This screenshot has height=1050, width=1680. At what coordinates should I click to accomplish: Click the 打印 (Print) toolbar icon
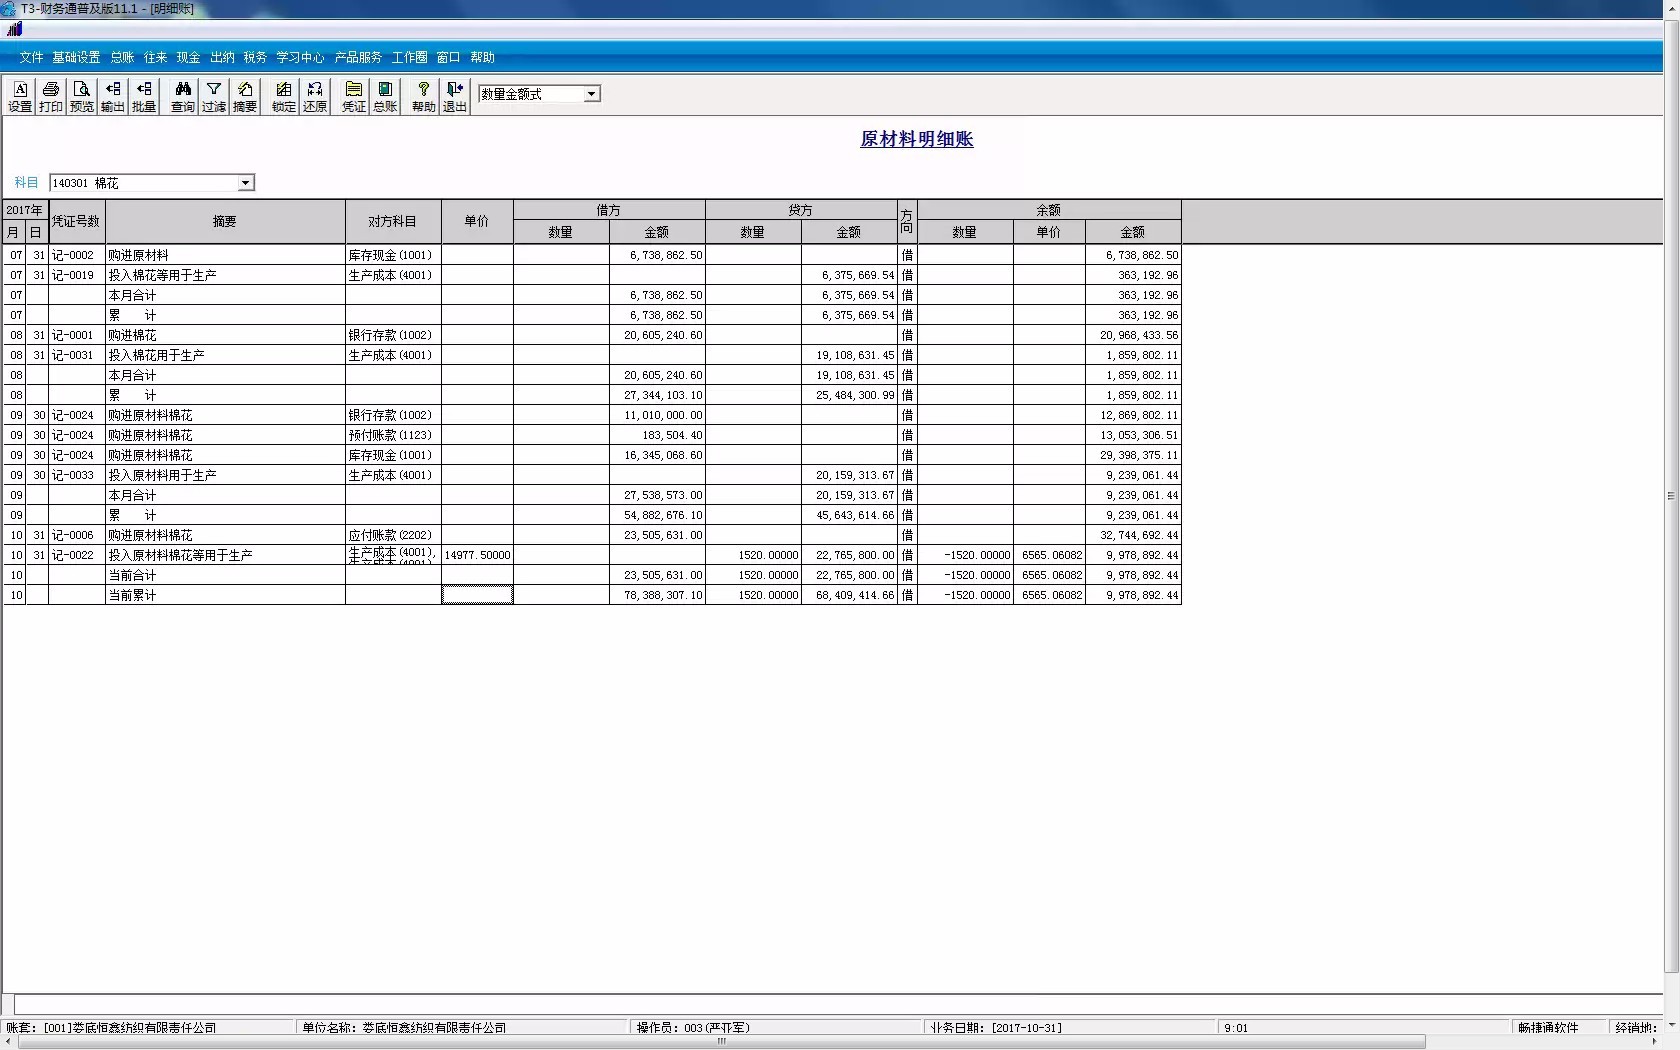[51, 97]
